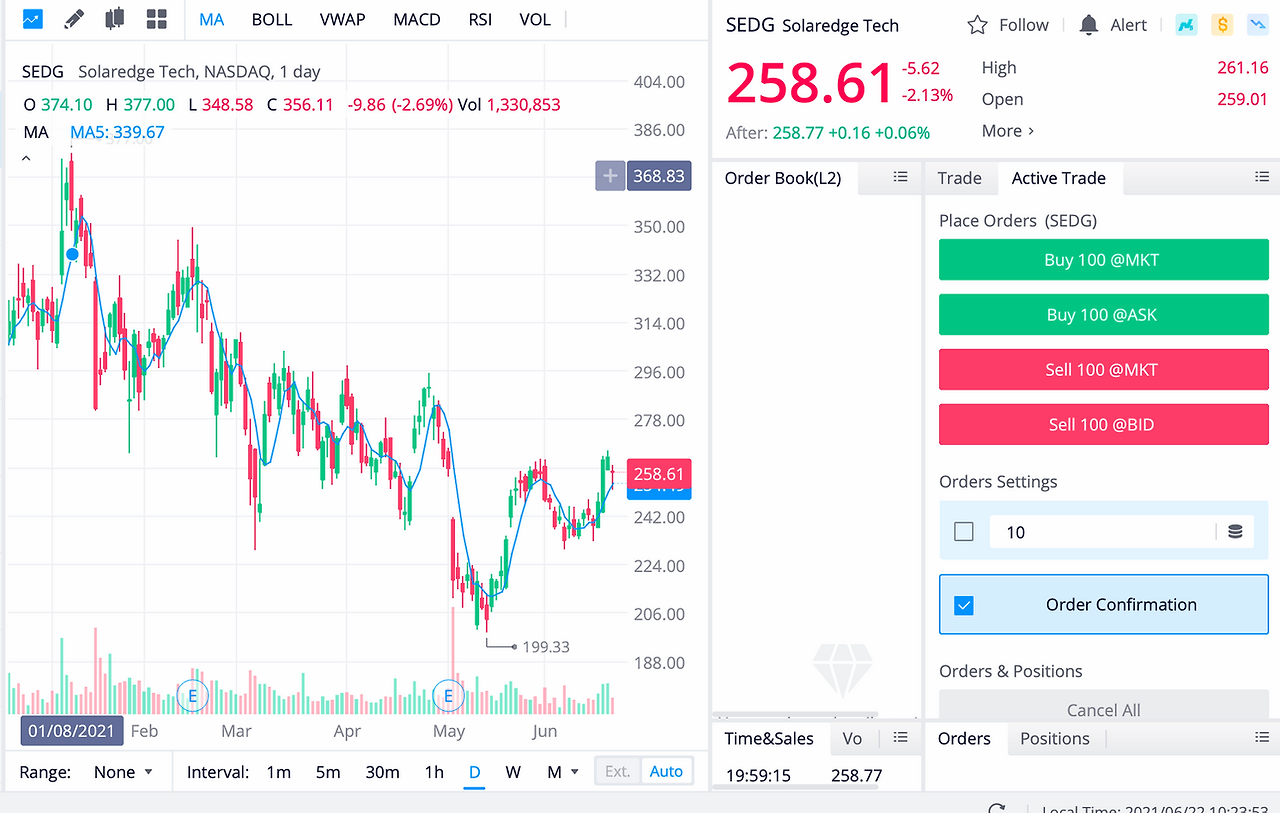Screen dimensions: 1280x813
Task: Click Sell 100 @BID button
Action: click(1103, 425)
